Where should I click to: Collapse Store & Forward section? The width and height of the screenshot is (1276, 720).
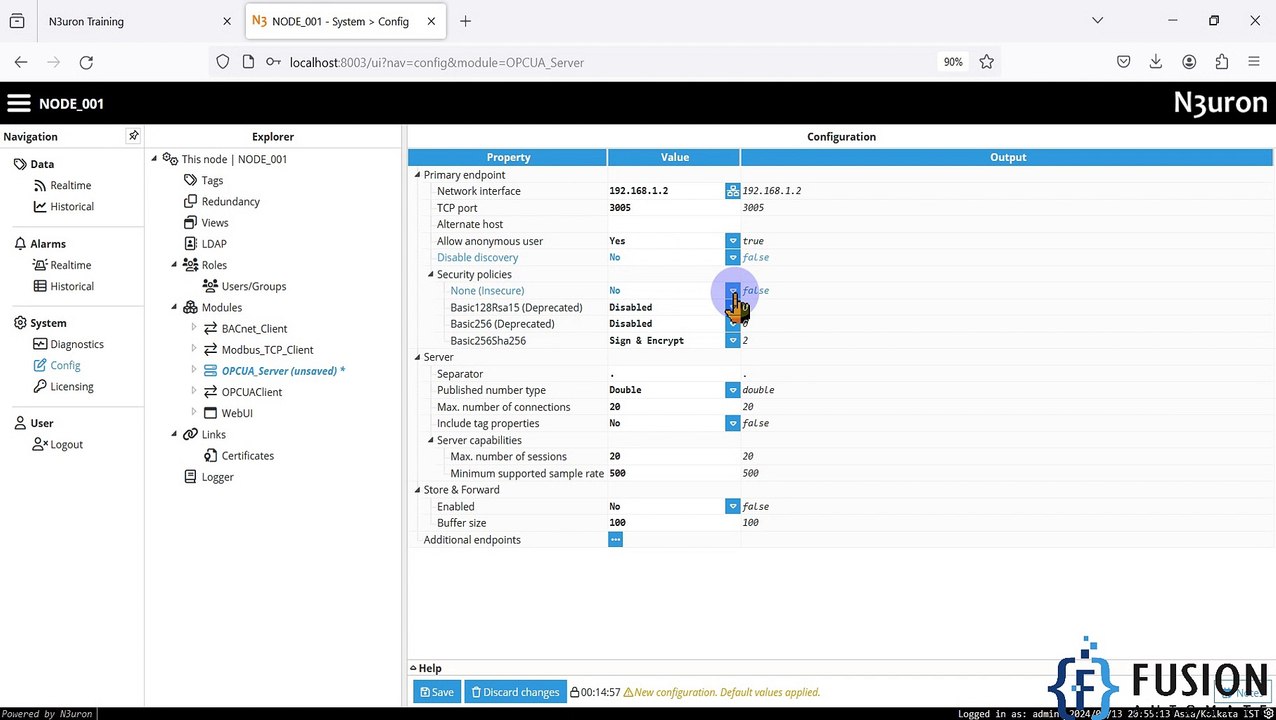(x=418, y=490)
